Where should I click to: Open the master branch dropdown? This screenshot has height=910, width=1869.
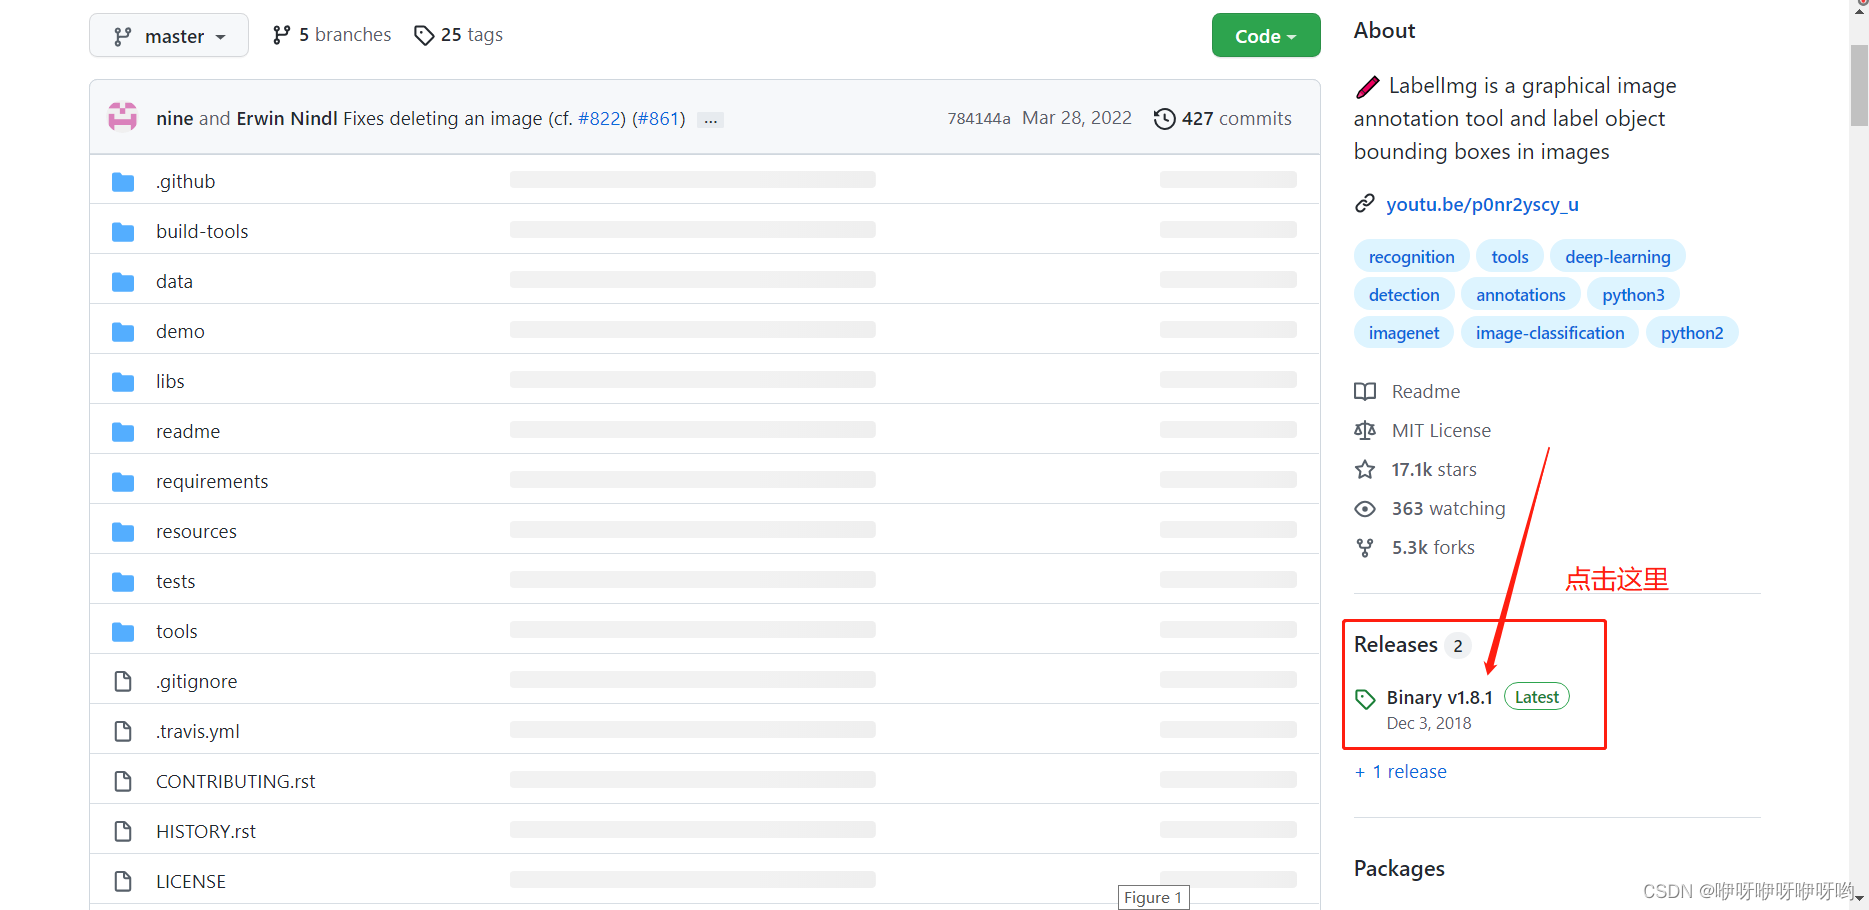click(x=168, y=36)
